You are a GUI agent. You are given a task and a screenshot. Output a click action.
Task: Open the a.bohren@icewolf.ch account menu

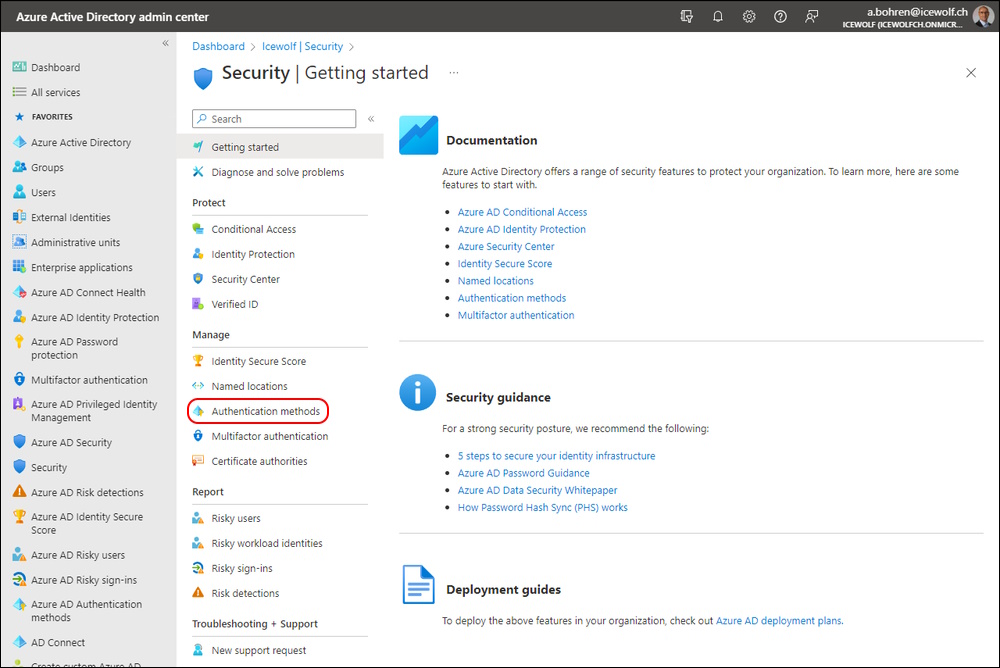coord(916,17)
